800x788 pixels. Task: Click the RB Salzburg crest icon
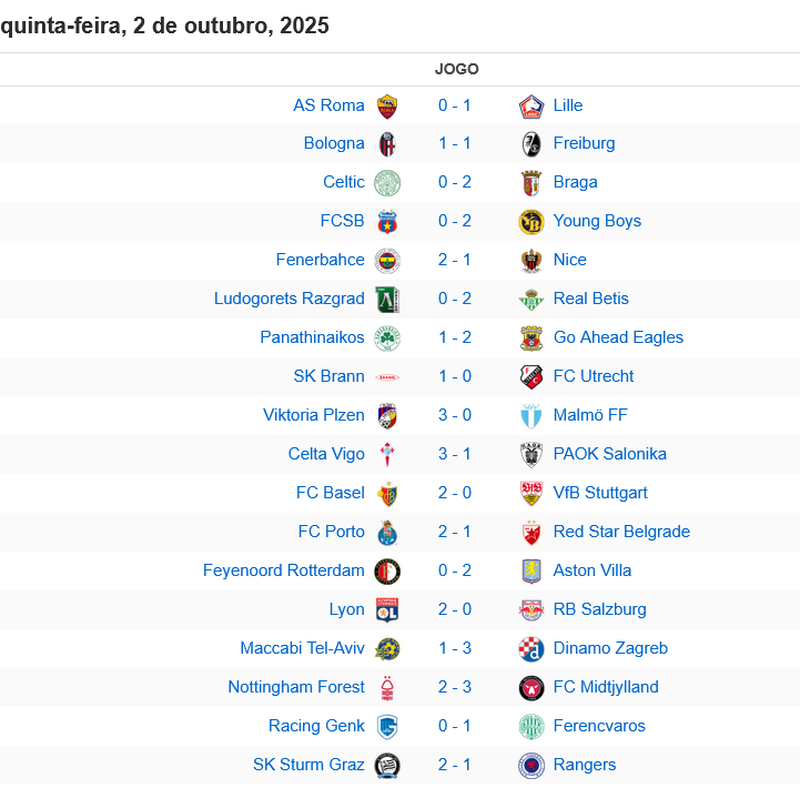click(531, 610)
